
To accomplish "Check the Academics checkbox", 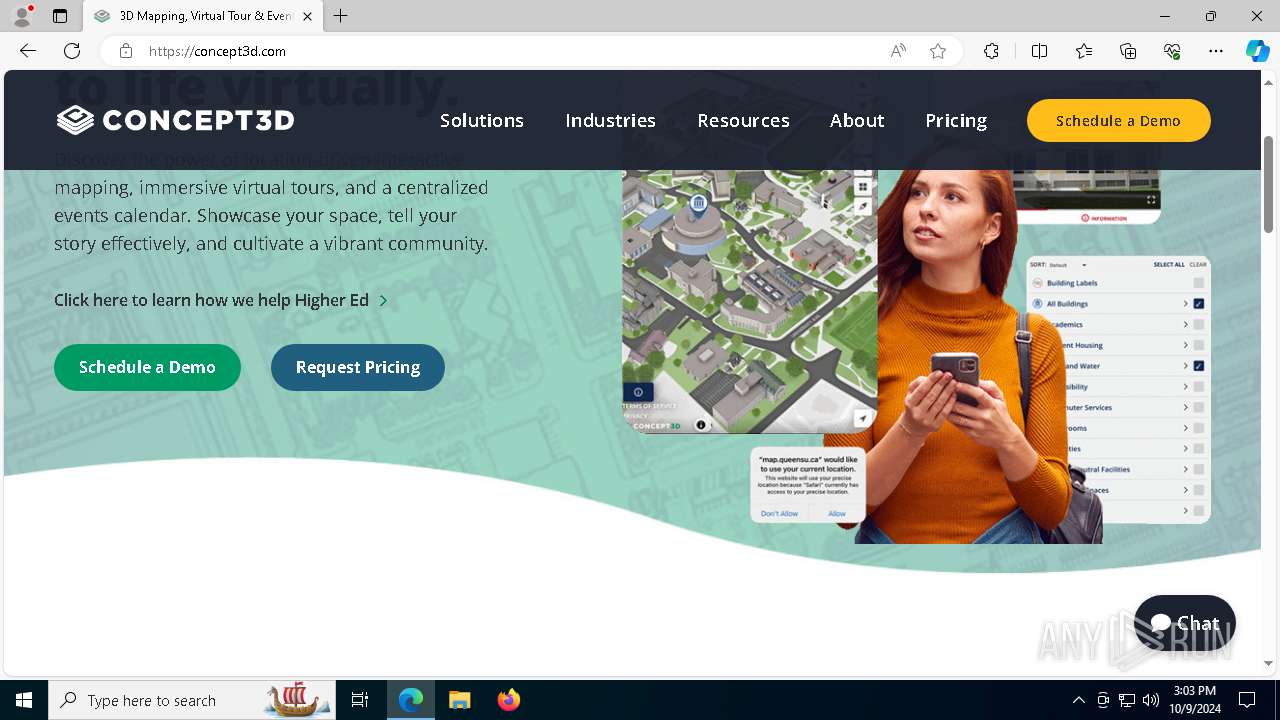I will click(1198, 325).
